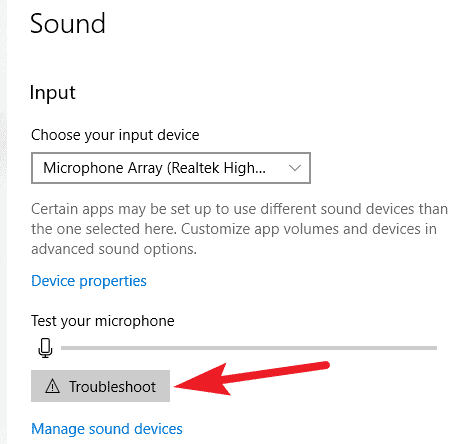The width and height of the screenshot is (469, 444).
Task: Expand the input device chevron arrow
Action: [x=295, y=168]
